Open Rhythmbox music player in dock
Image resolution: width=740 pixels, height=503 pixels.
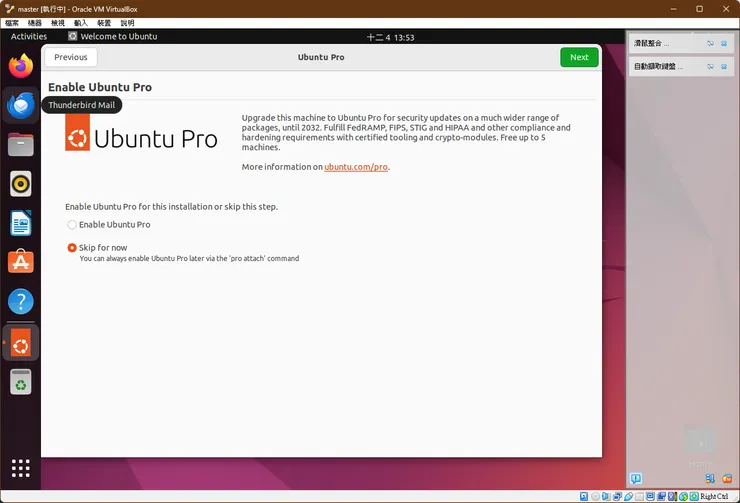tap(21, 184)
